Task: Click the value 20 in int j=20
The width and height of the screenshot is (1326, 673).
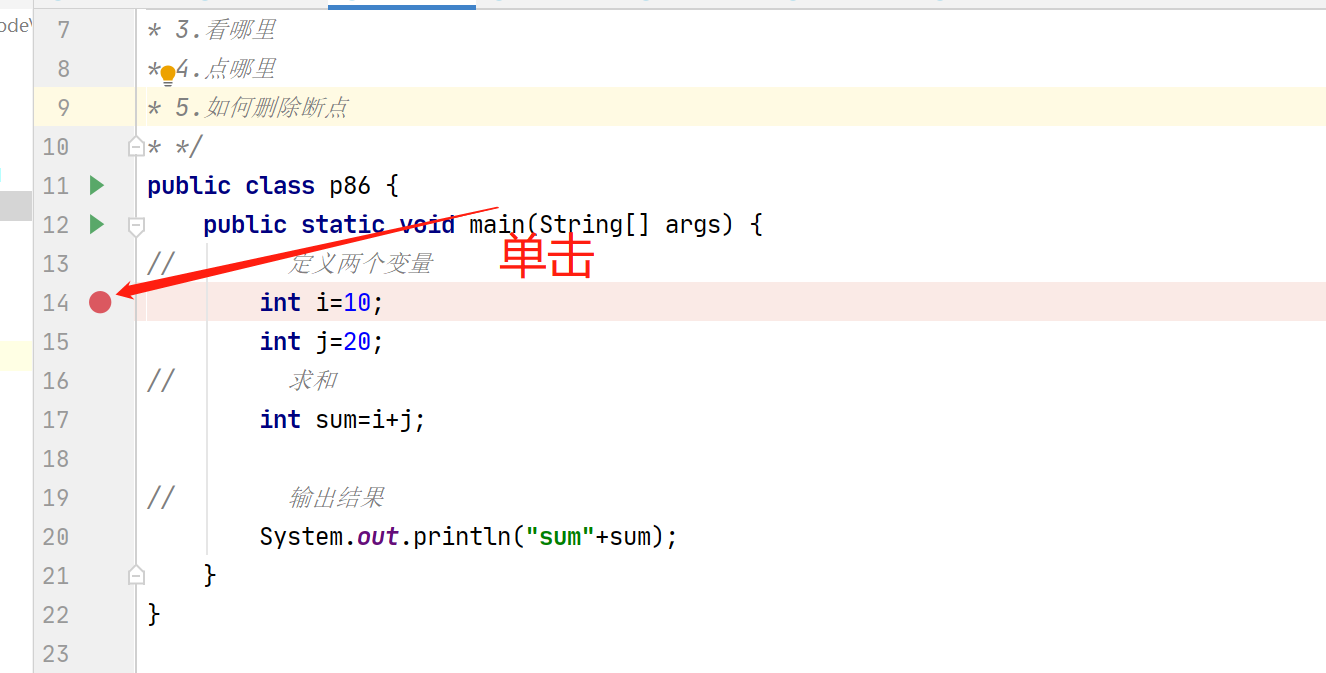Action: coord(357,342)
